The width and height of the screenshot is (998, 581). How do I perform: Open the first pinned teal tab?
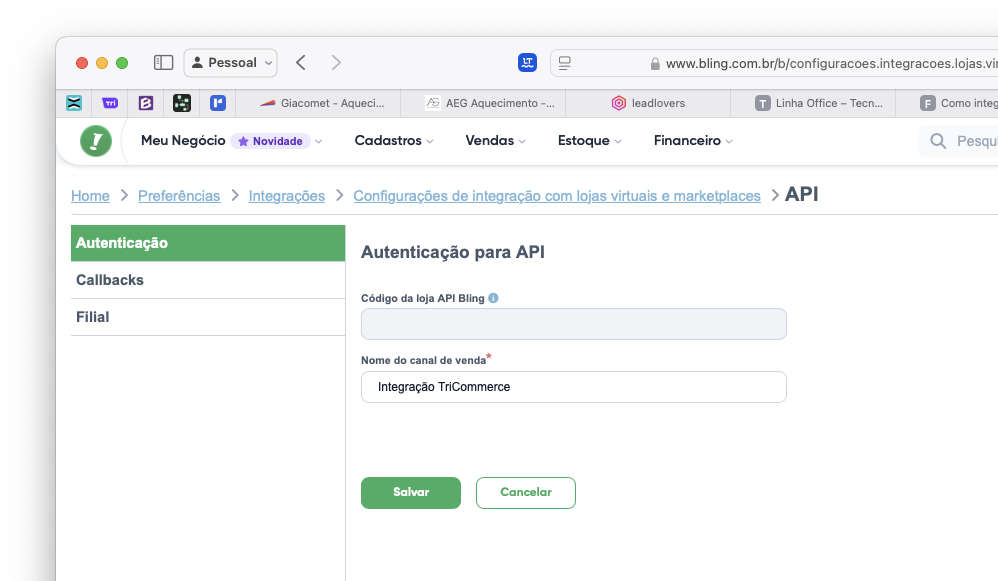74,103
